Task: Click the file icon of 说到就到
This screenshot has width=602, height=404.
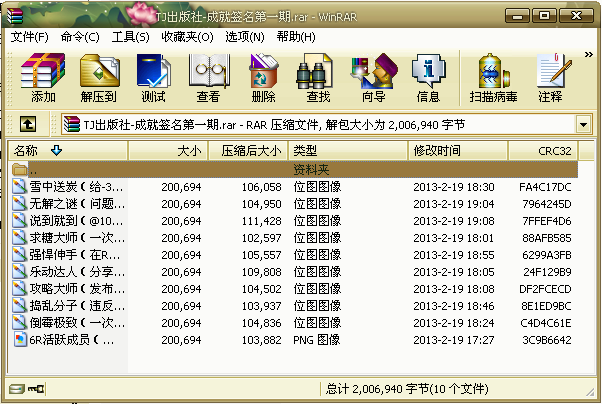Action: point(19,221)
